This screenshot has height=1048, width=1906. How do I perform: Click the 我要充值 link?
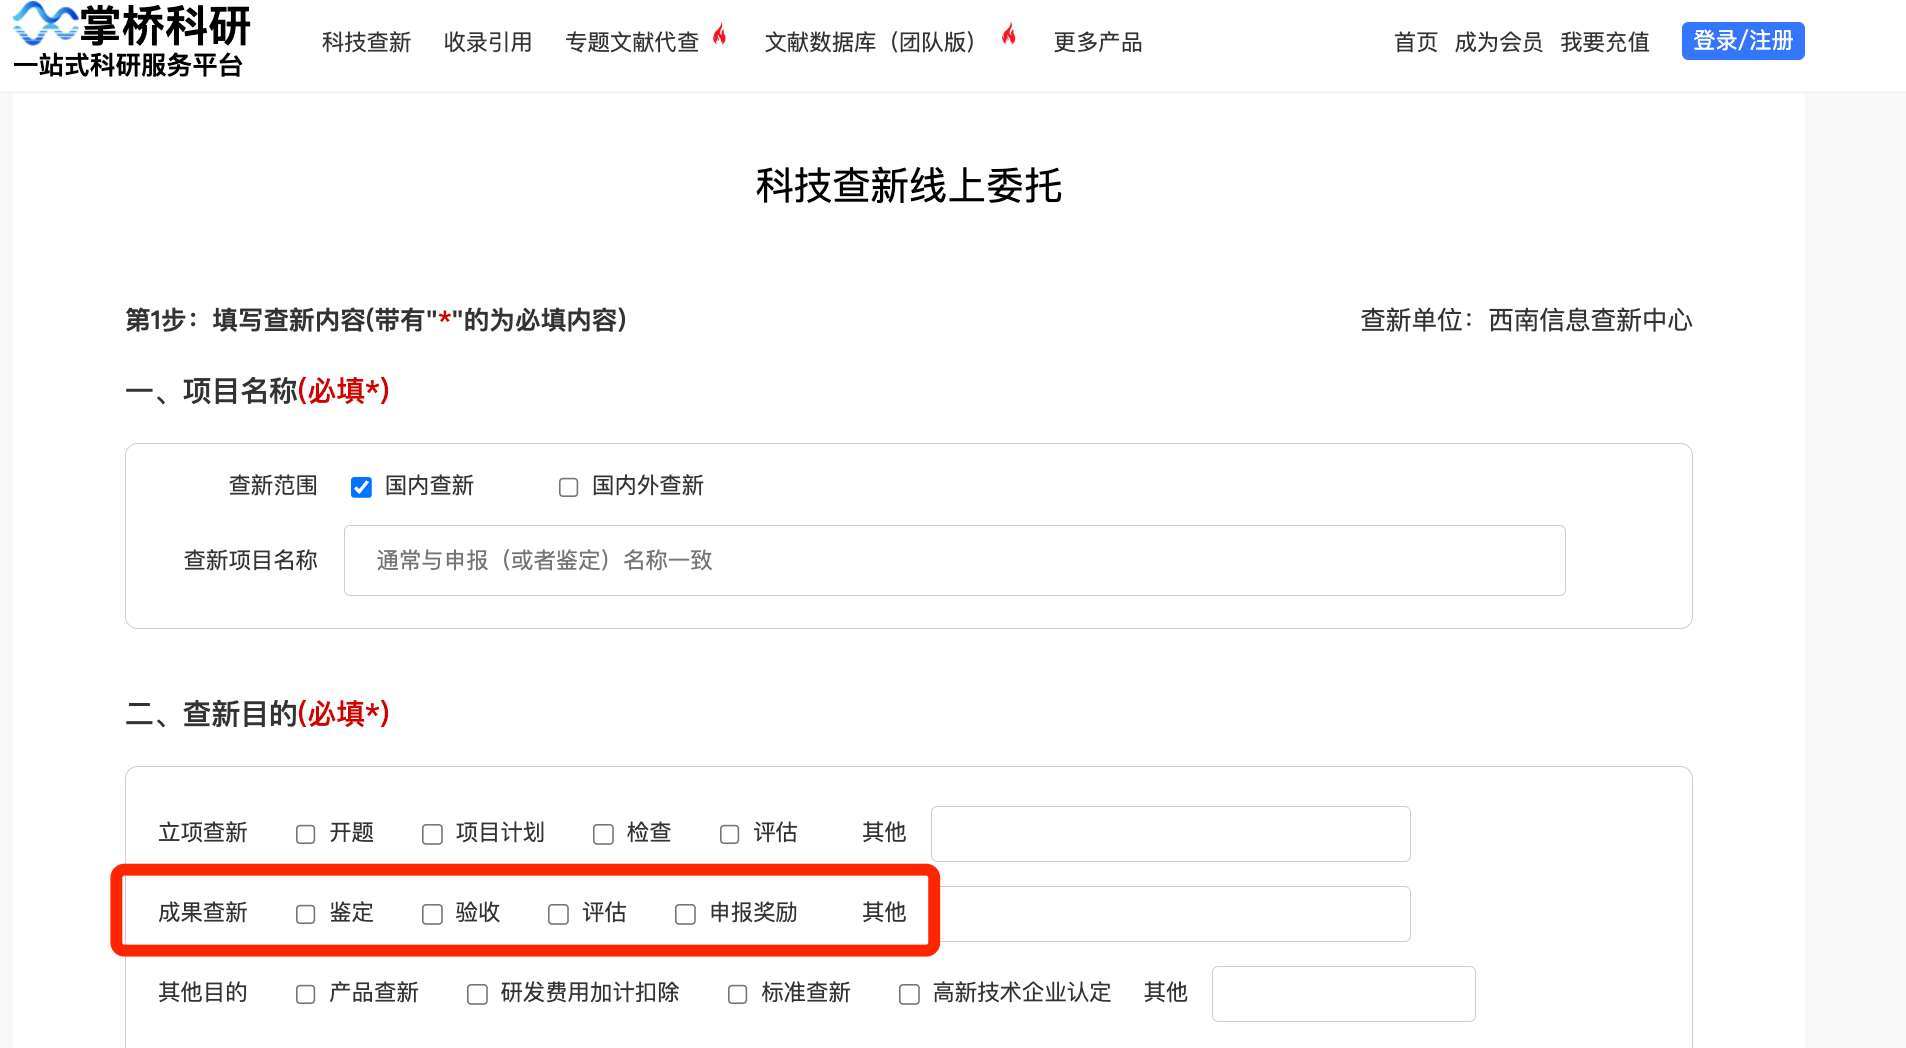pos(1605,42)
